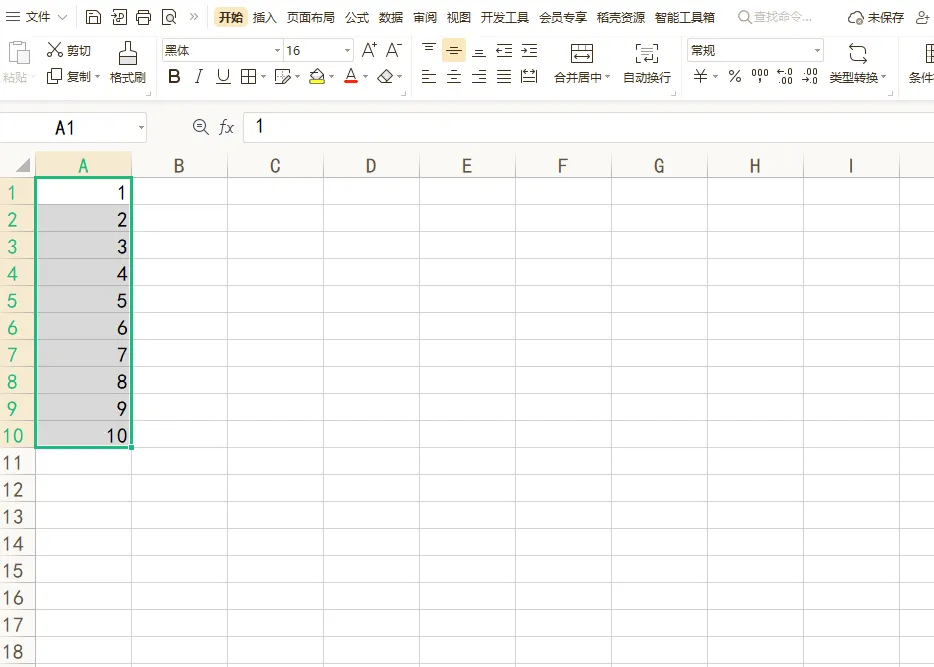This screenshot has width=934, height=667.
Task: Open the fill color dropdown arrow
Action: coord(331,77)
